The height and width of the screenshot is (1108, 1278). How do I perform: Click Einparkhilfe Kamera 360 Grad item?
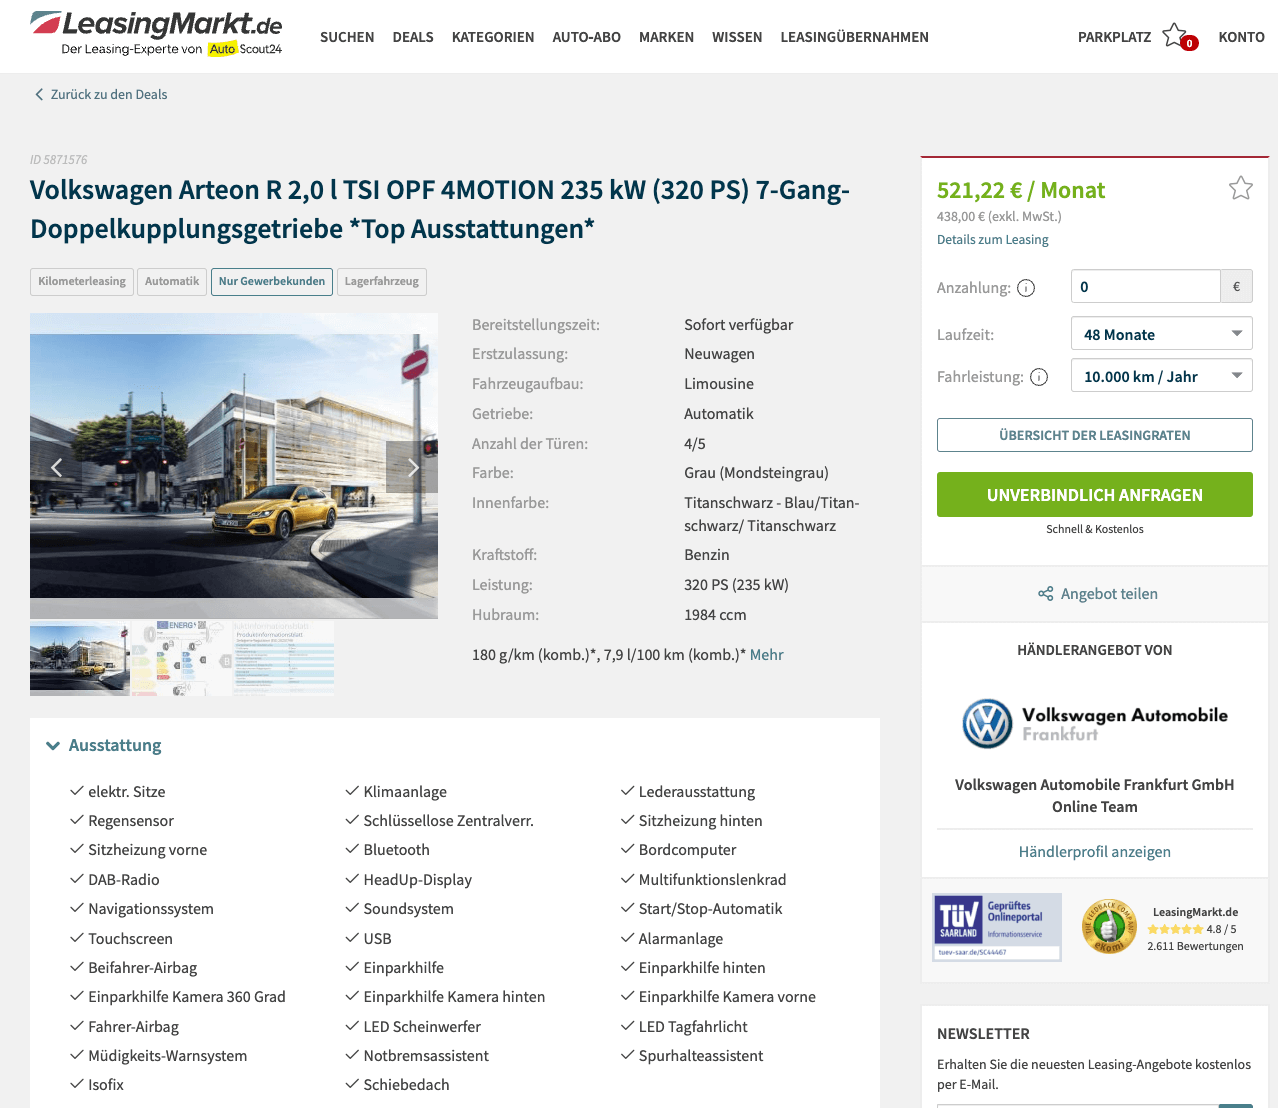187,997
